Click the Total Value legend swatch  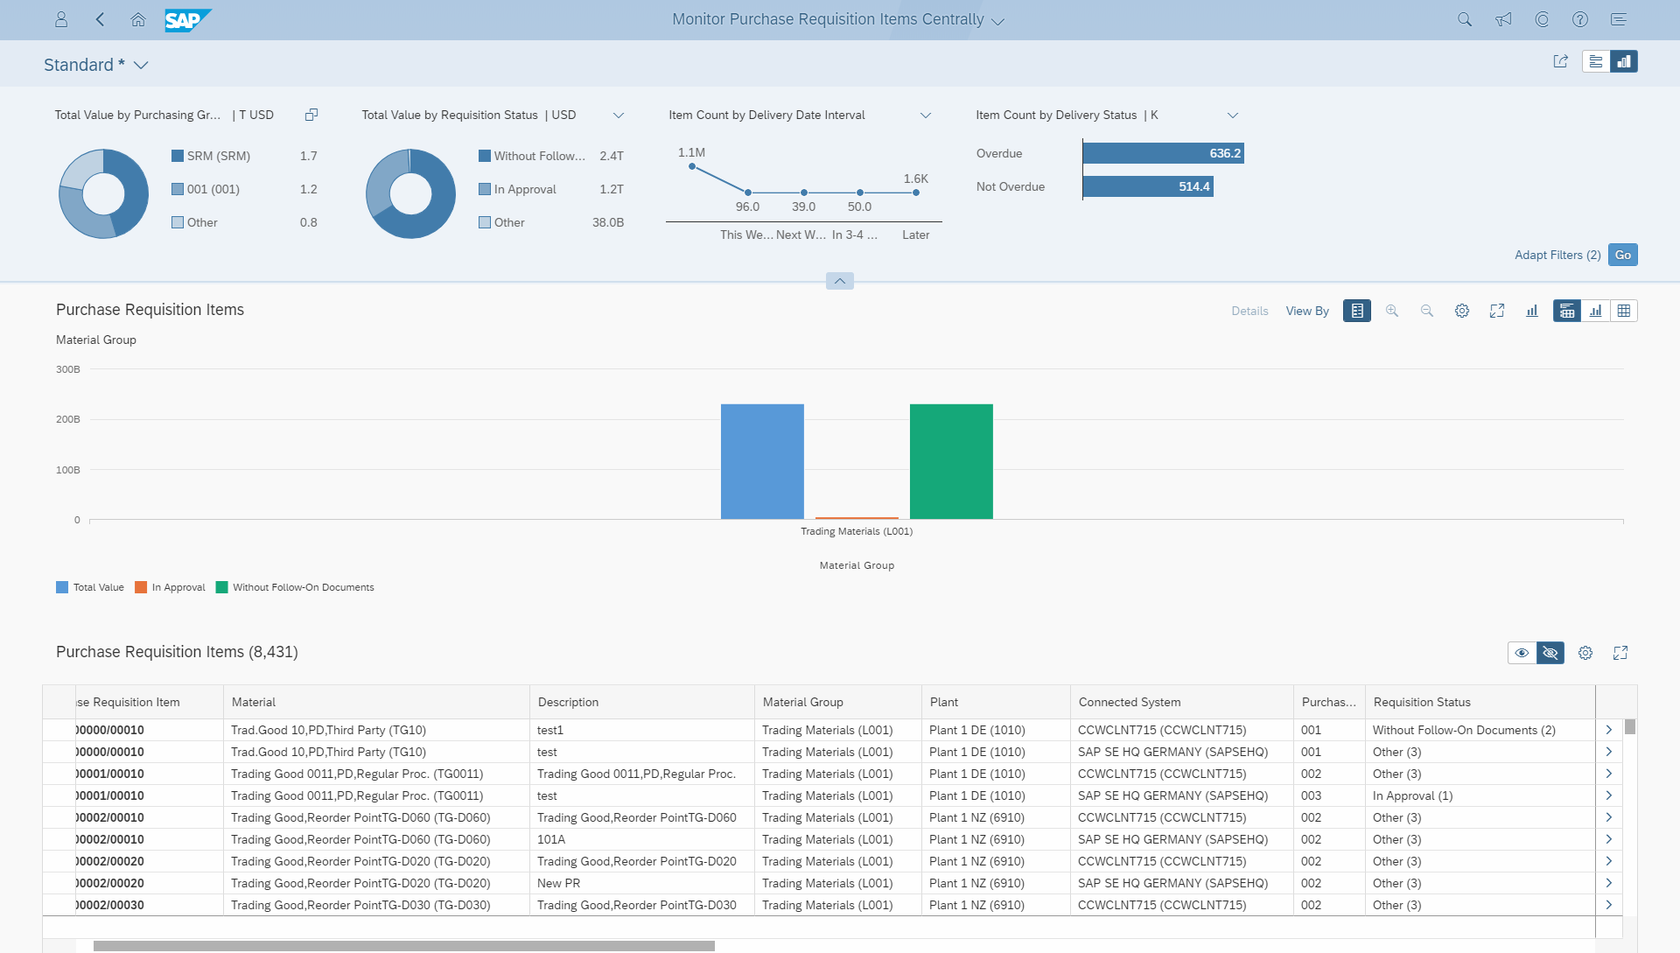pos(62,588)
